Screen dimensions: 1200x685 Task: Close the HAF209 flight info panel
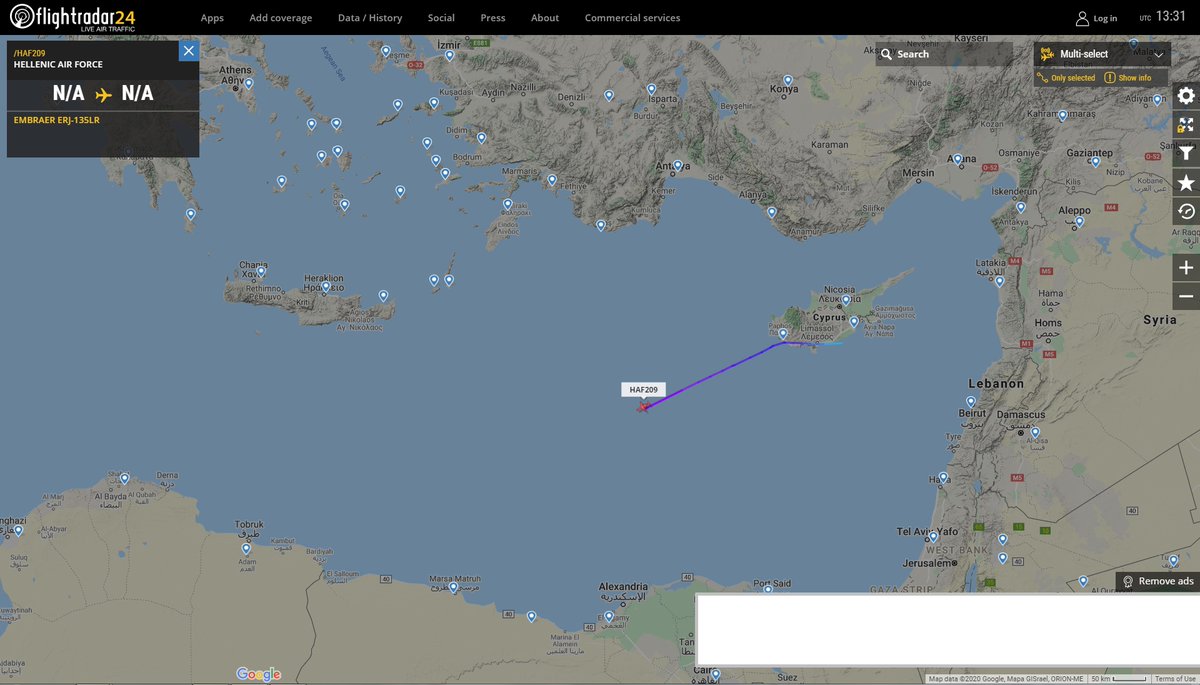[189, 51]
